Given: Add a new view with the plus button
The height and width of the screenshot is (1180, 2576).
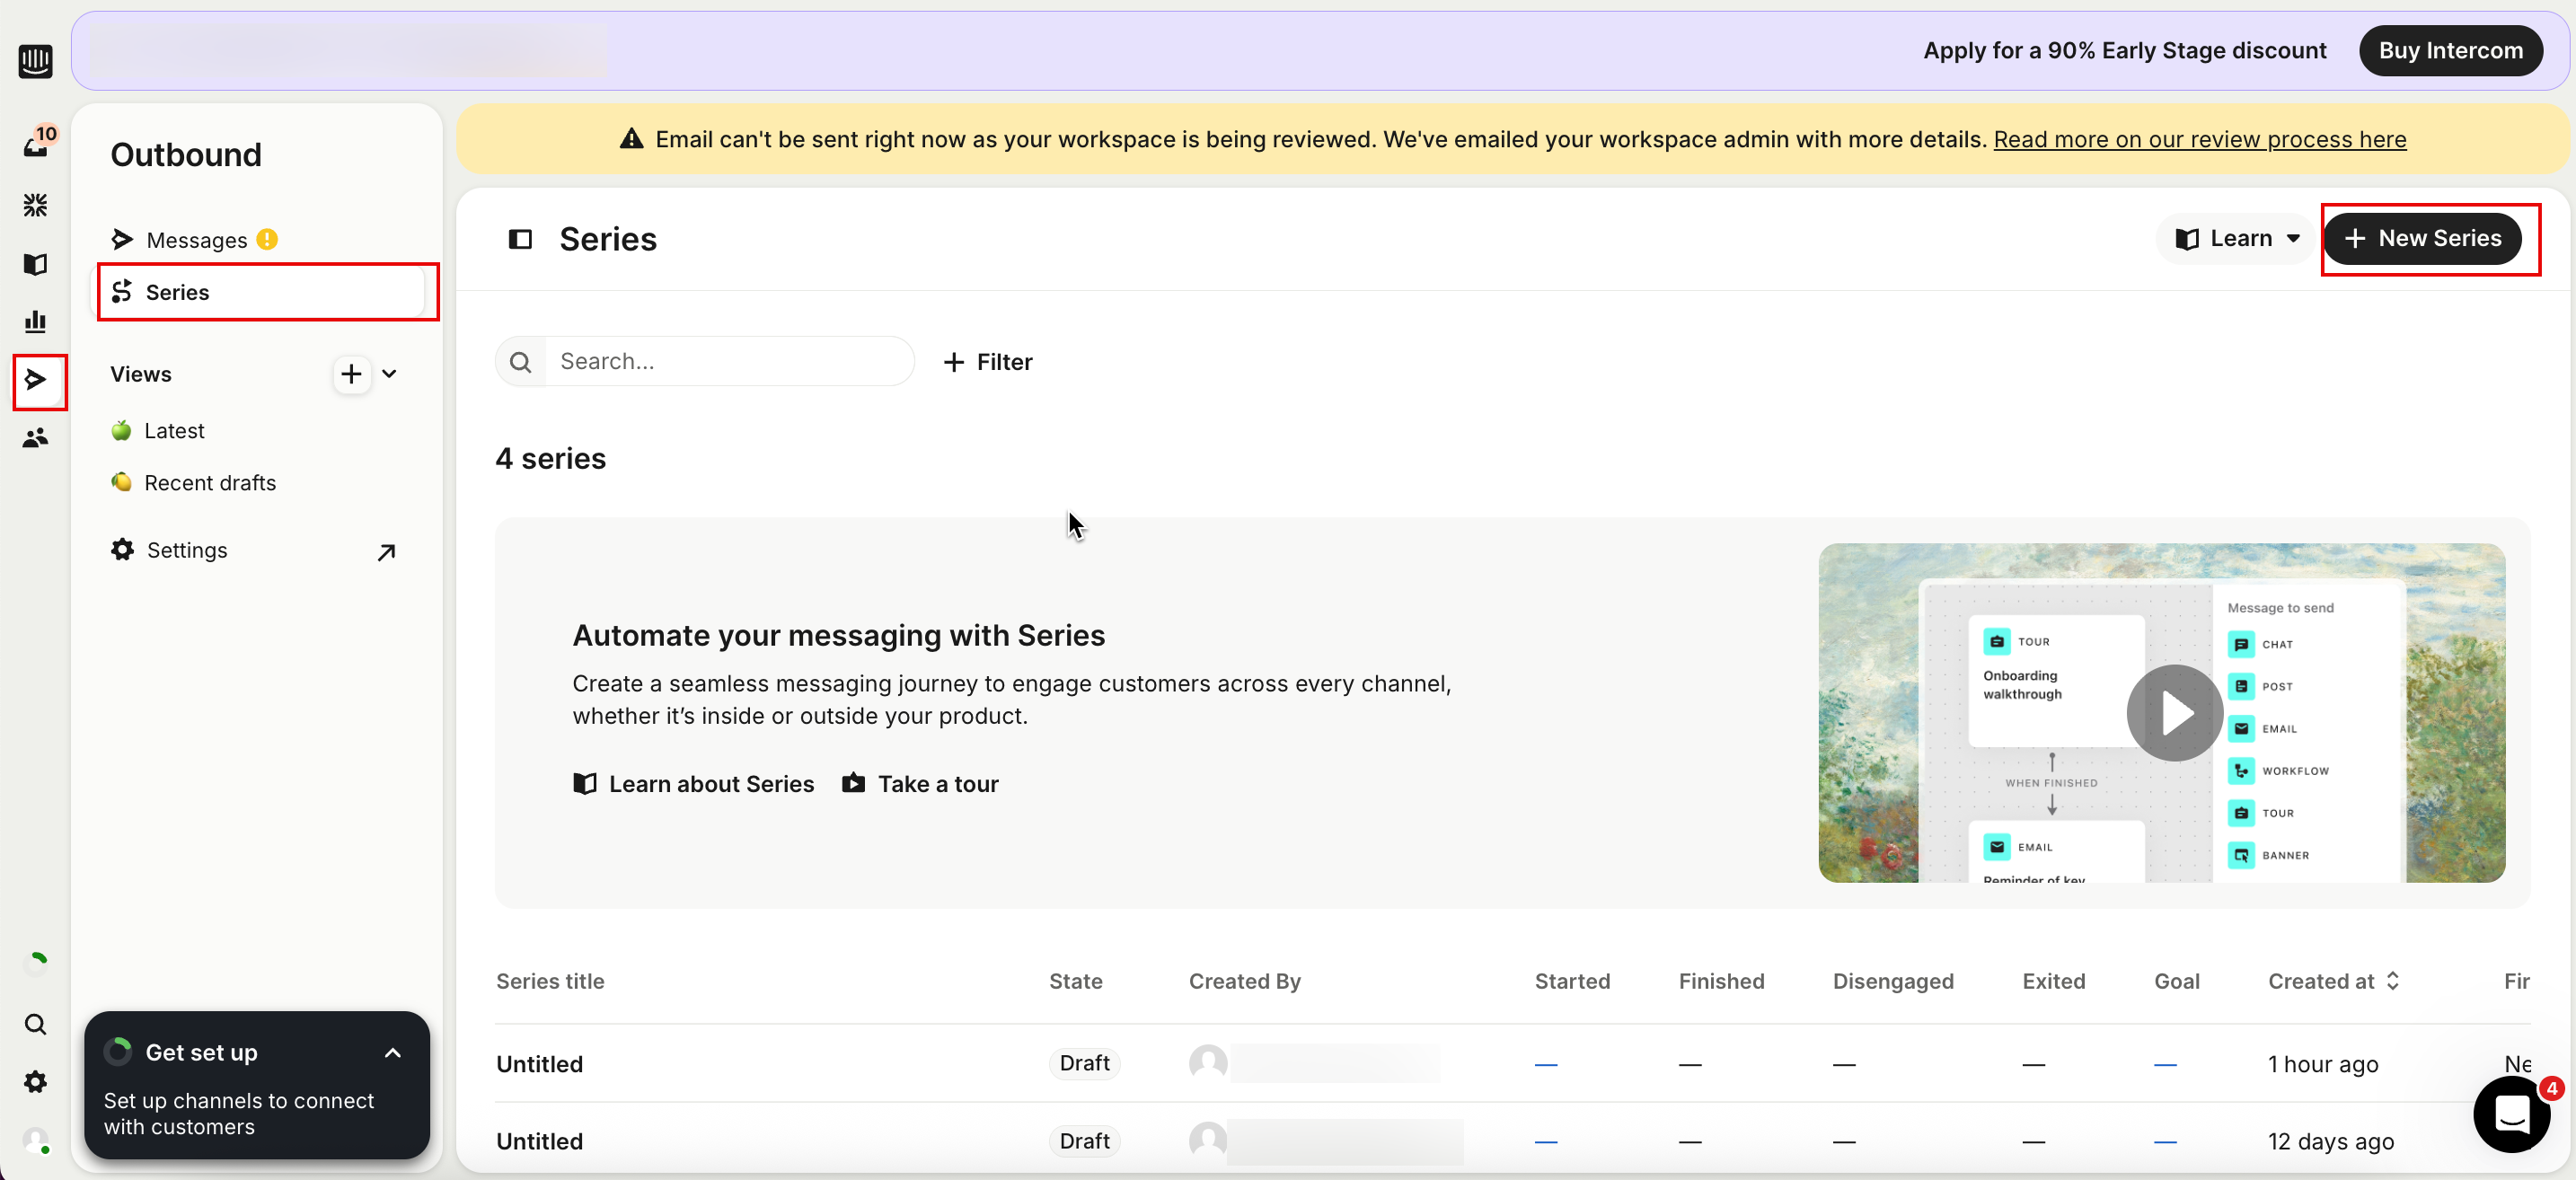Looking at the screenshot, I should 351,374.
